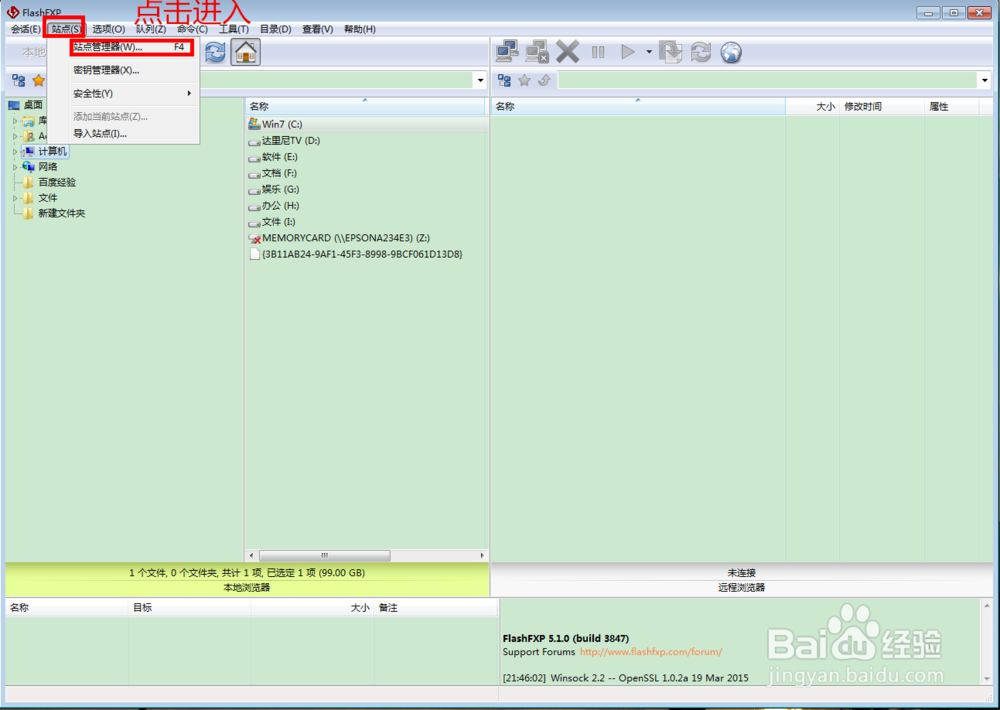The width and height of the screenshot is (1000, 710).
Task: Select the 百度经验 folder in tree
Action: tap(57, 182)
